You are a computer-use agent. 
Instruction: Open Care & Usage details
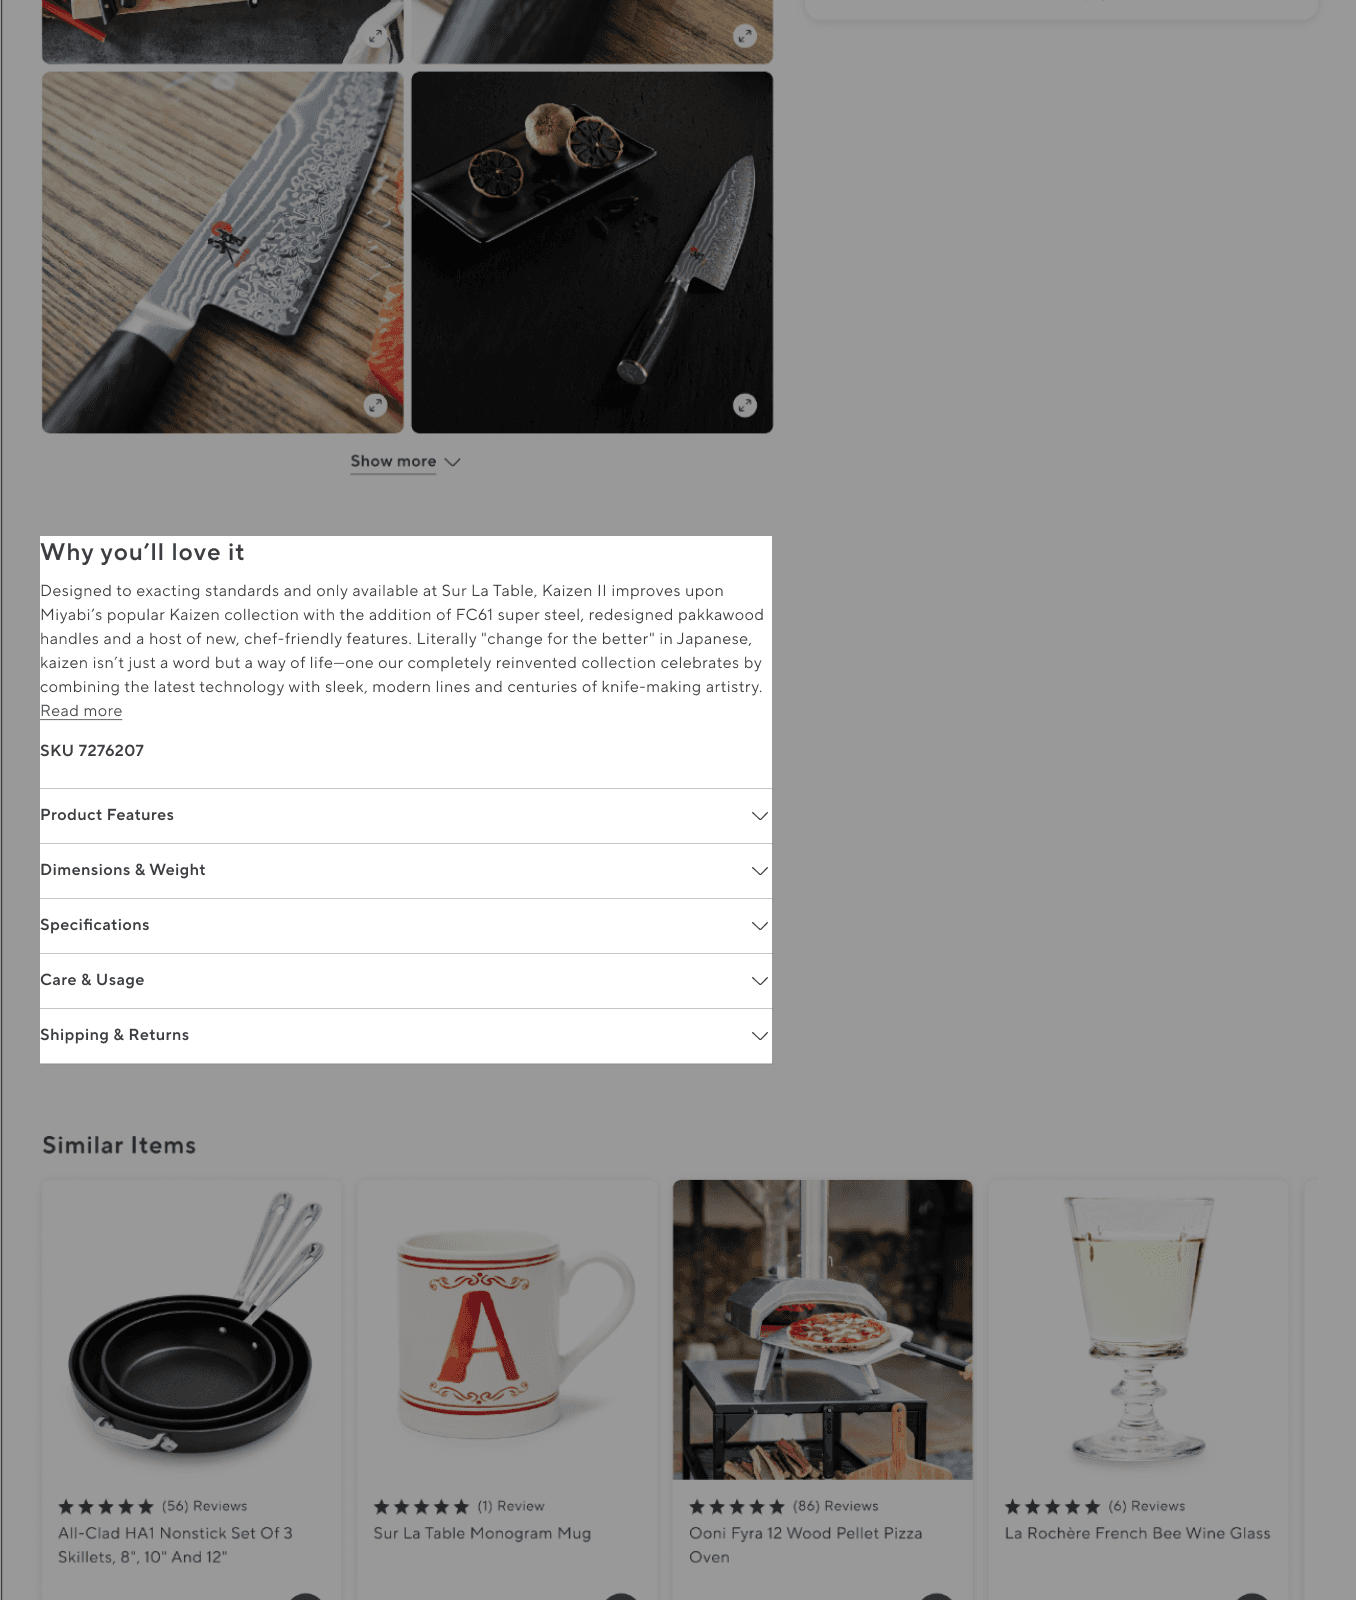click(x=406, y=981)
